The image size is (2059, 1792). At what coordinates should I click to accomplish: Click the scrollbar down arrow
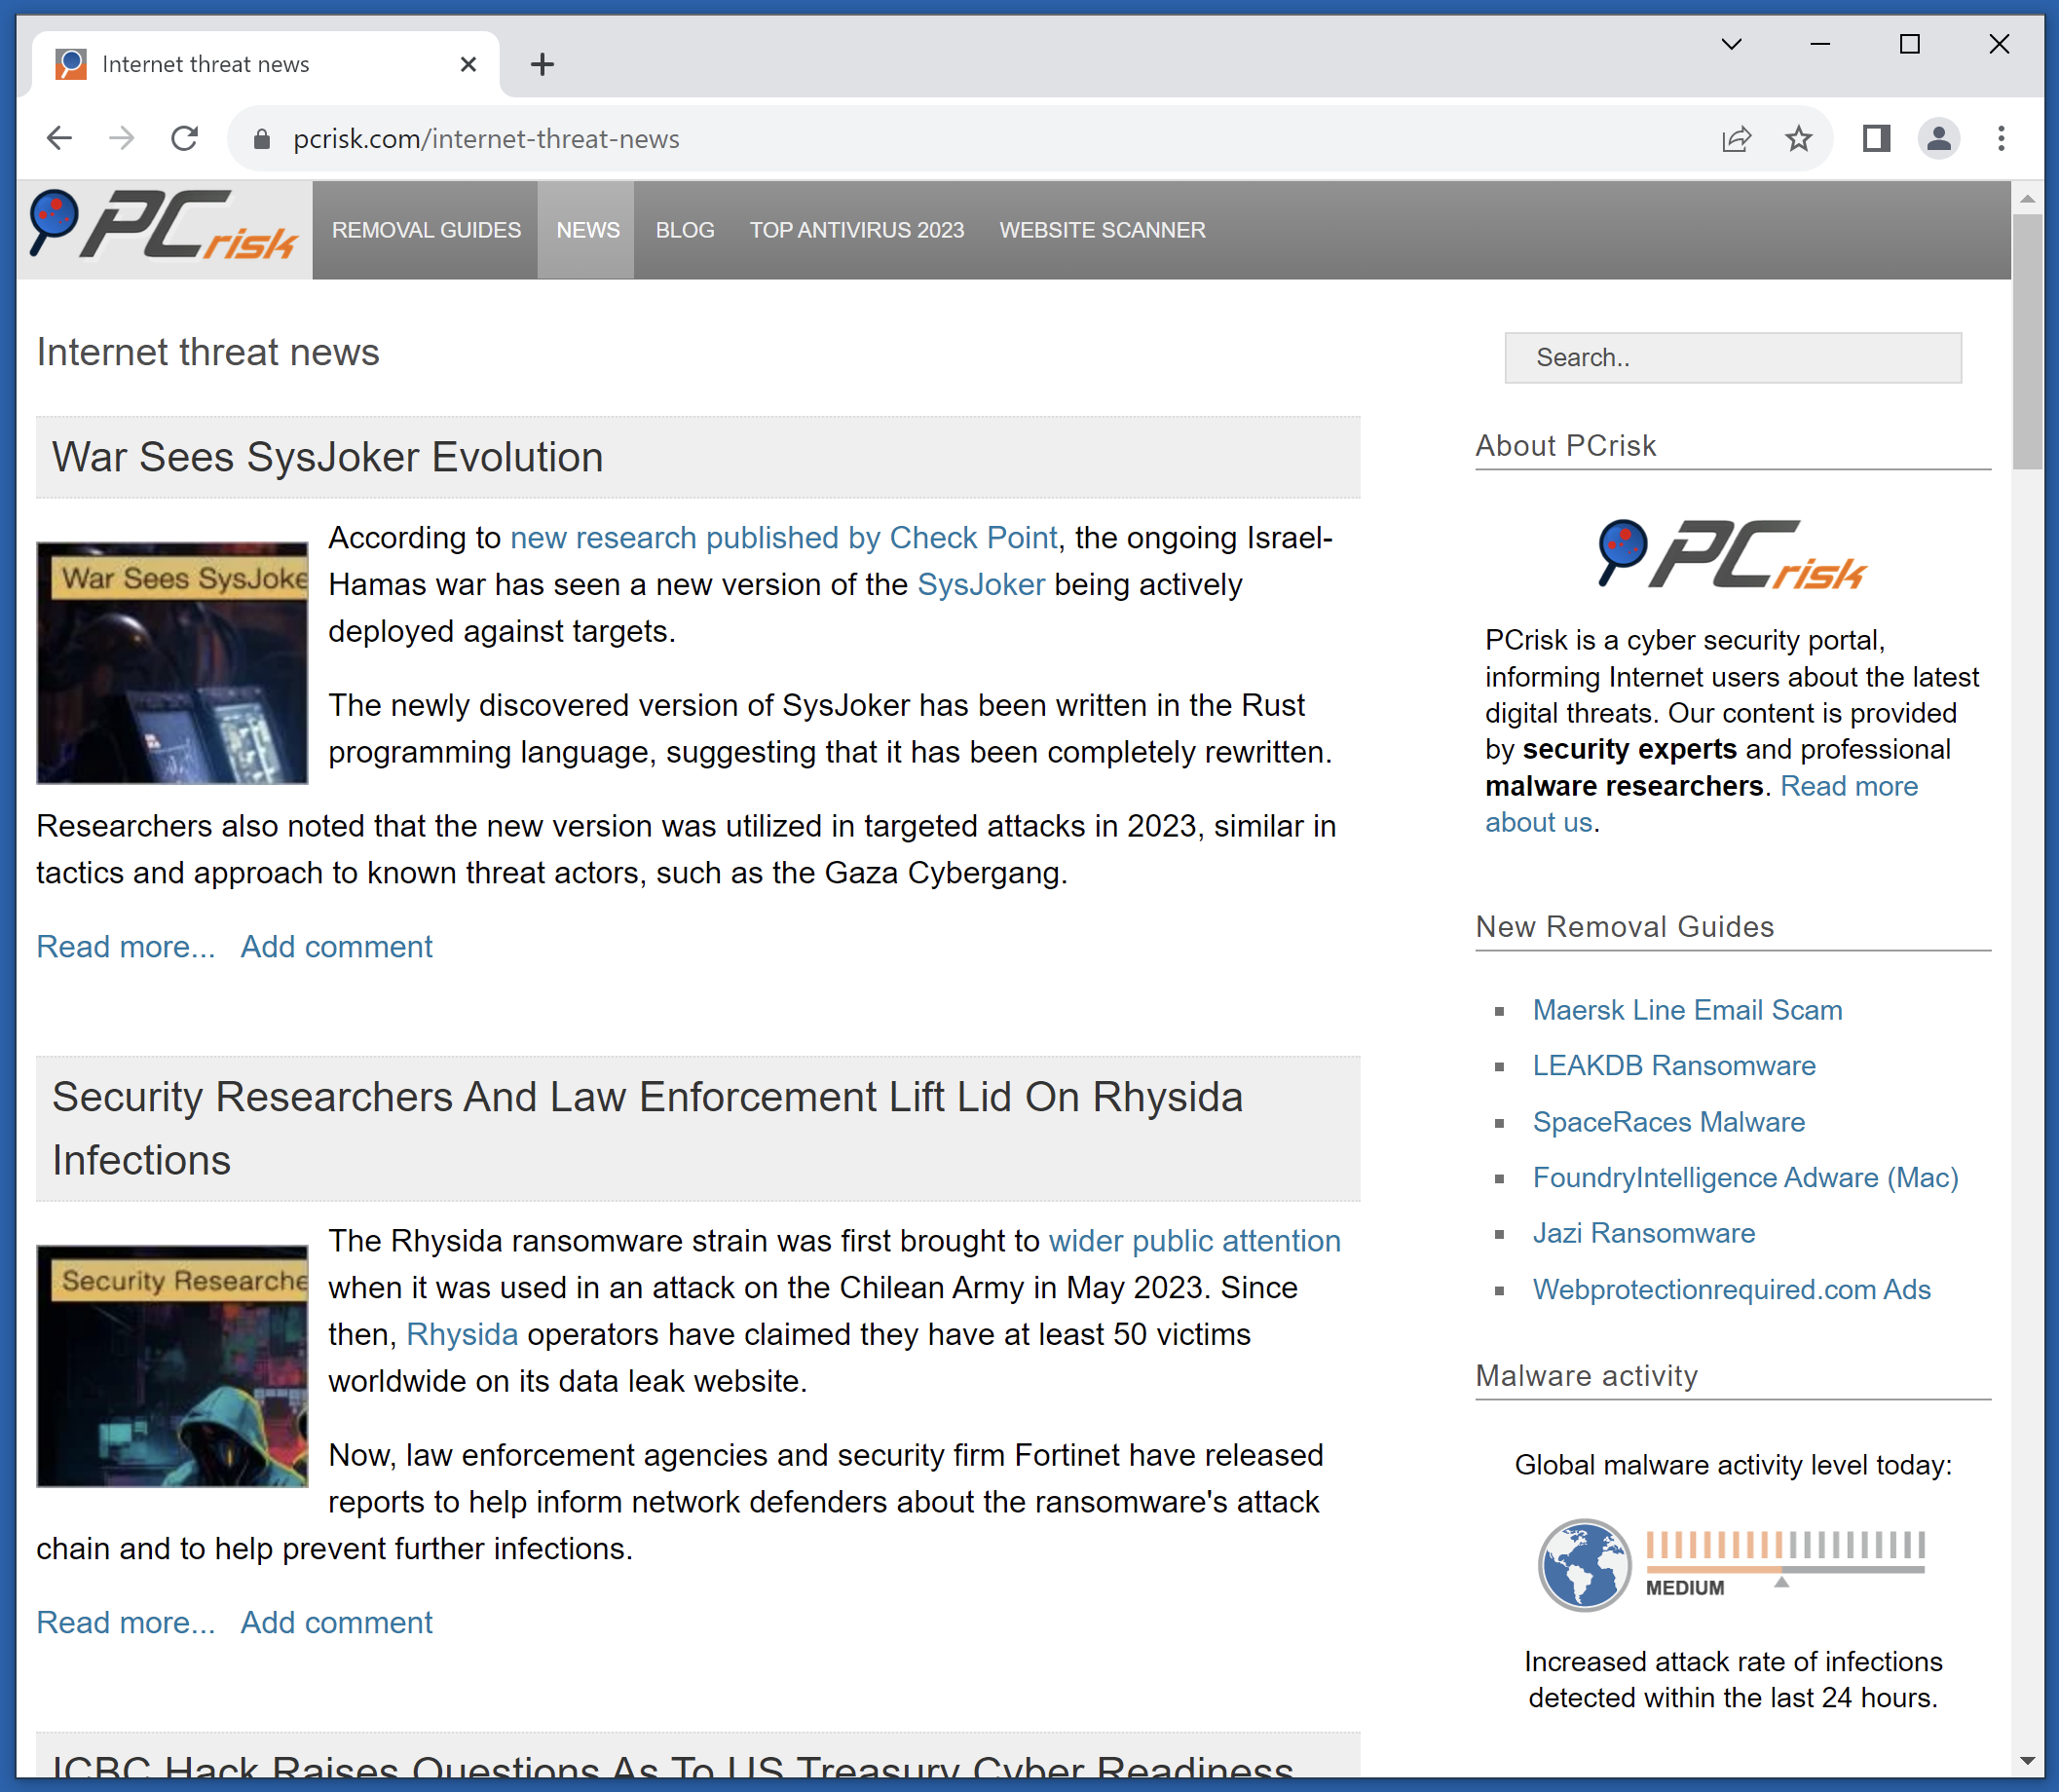tap(2027, 1762)
